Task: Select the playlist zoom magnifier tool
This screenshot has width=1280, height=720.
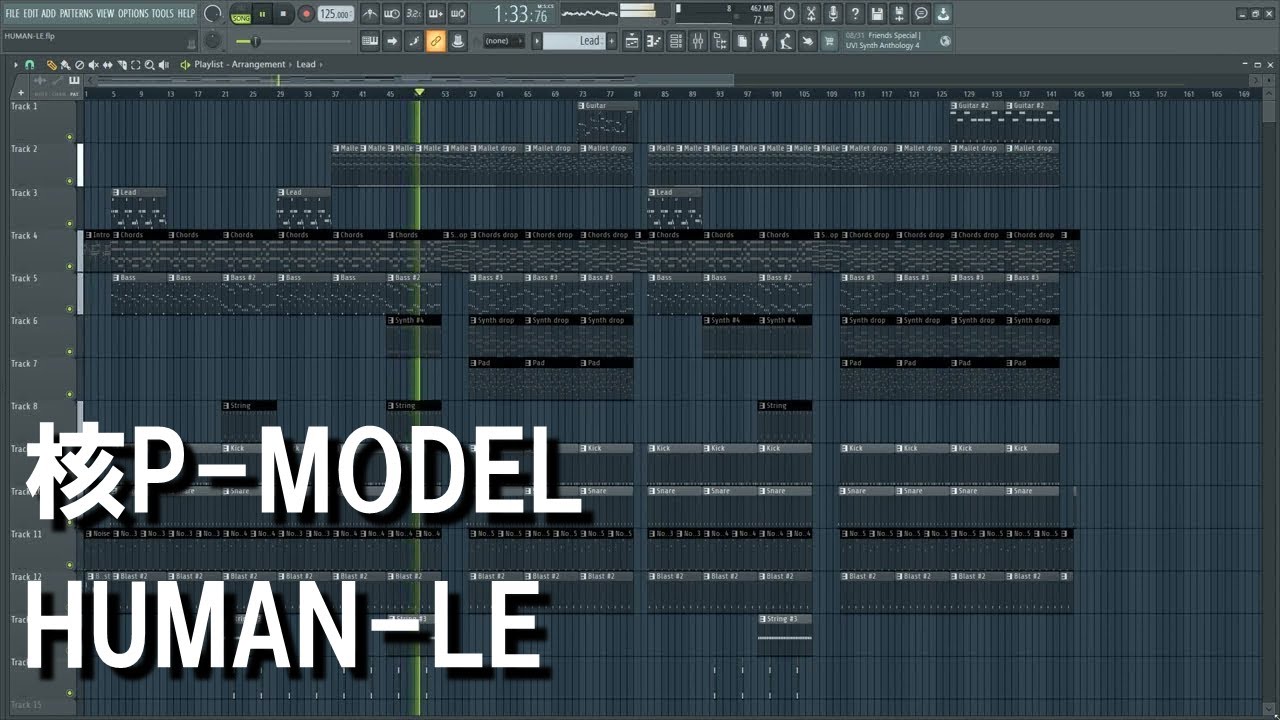Action: tap(149, 64)
